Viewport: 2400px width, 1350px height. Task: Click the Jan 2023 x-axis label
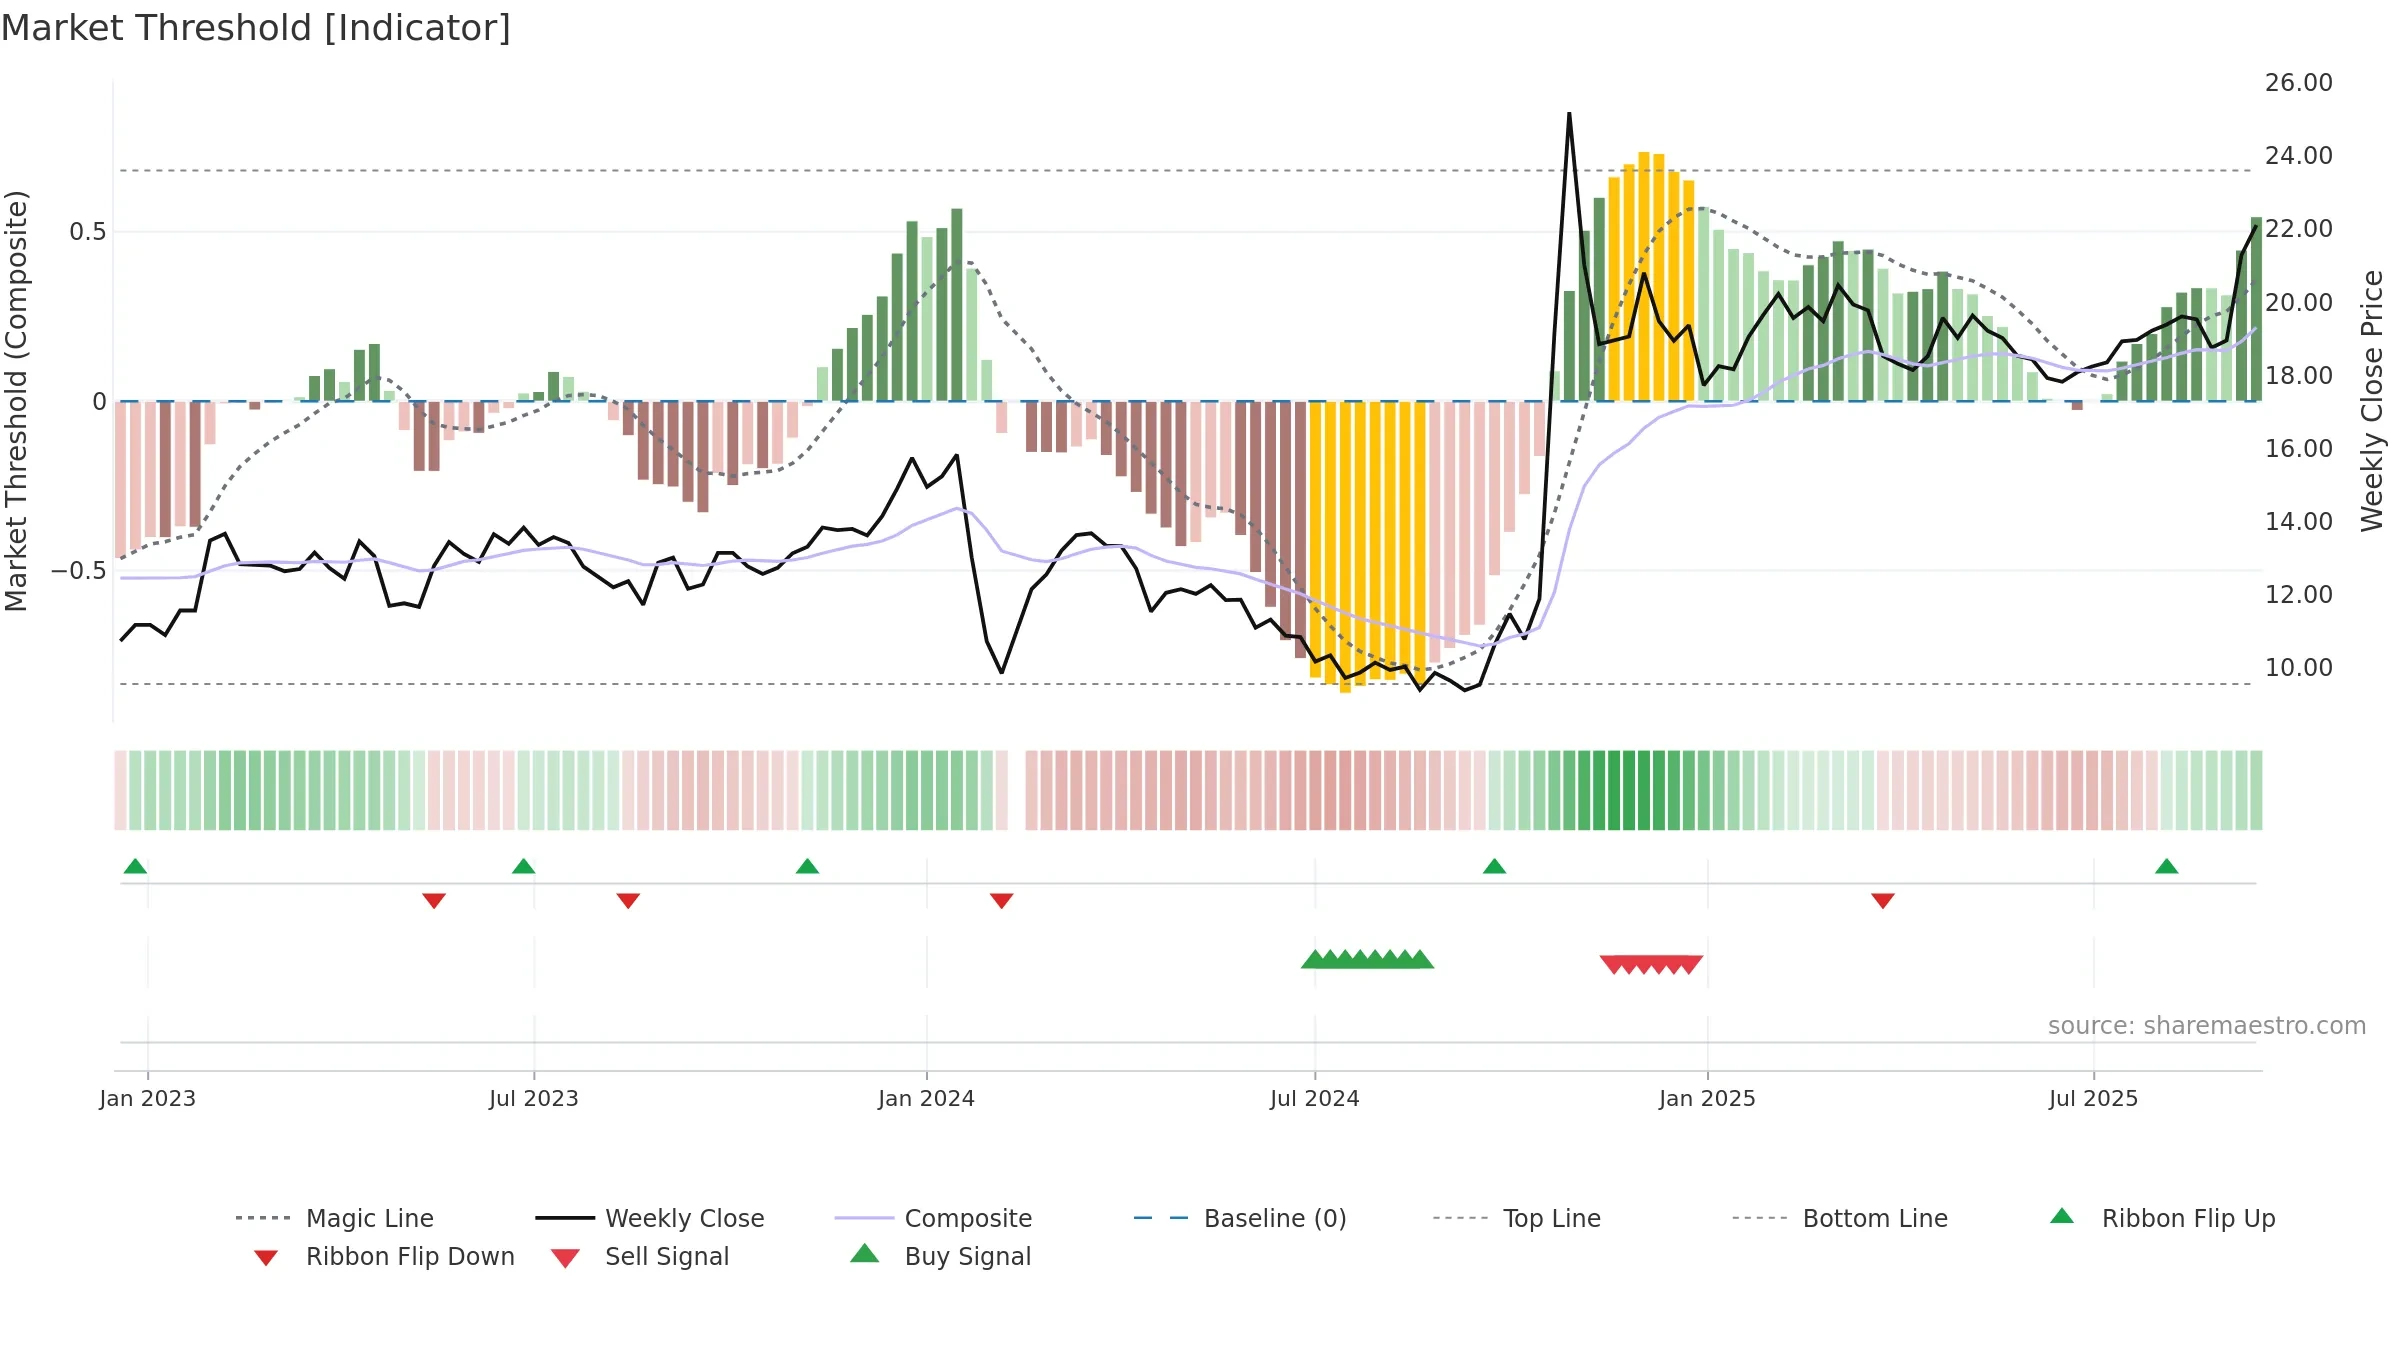click(147, 1098)
